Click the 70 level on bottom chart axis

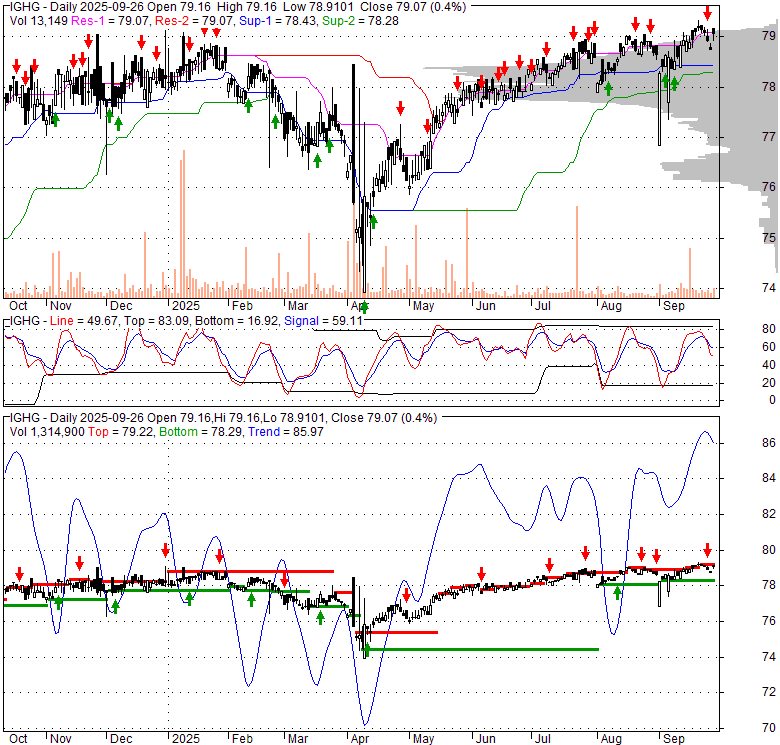tap(769, 728)
